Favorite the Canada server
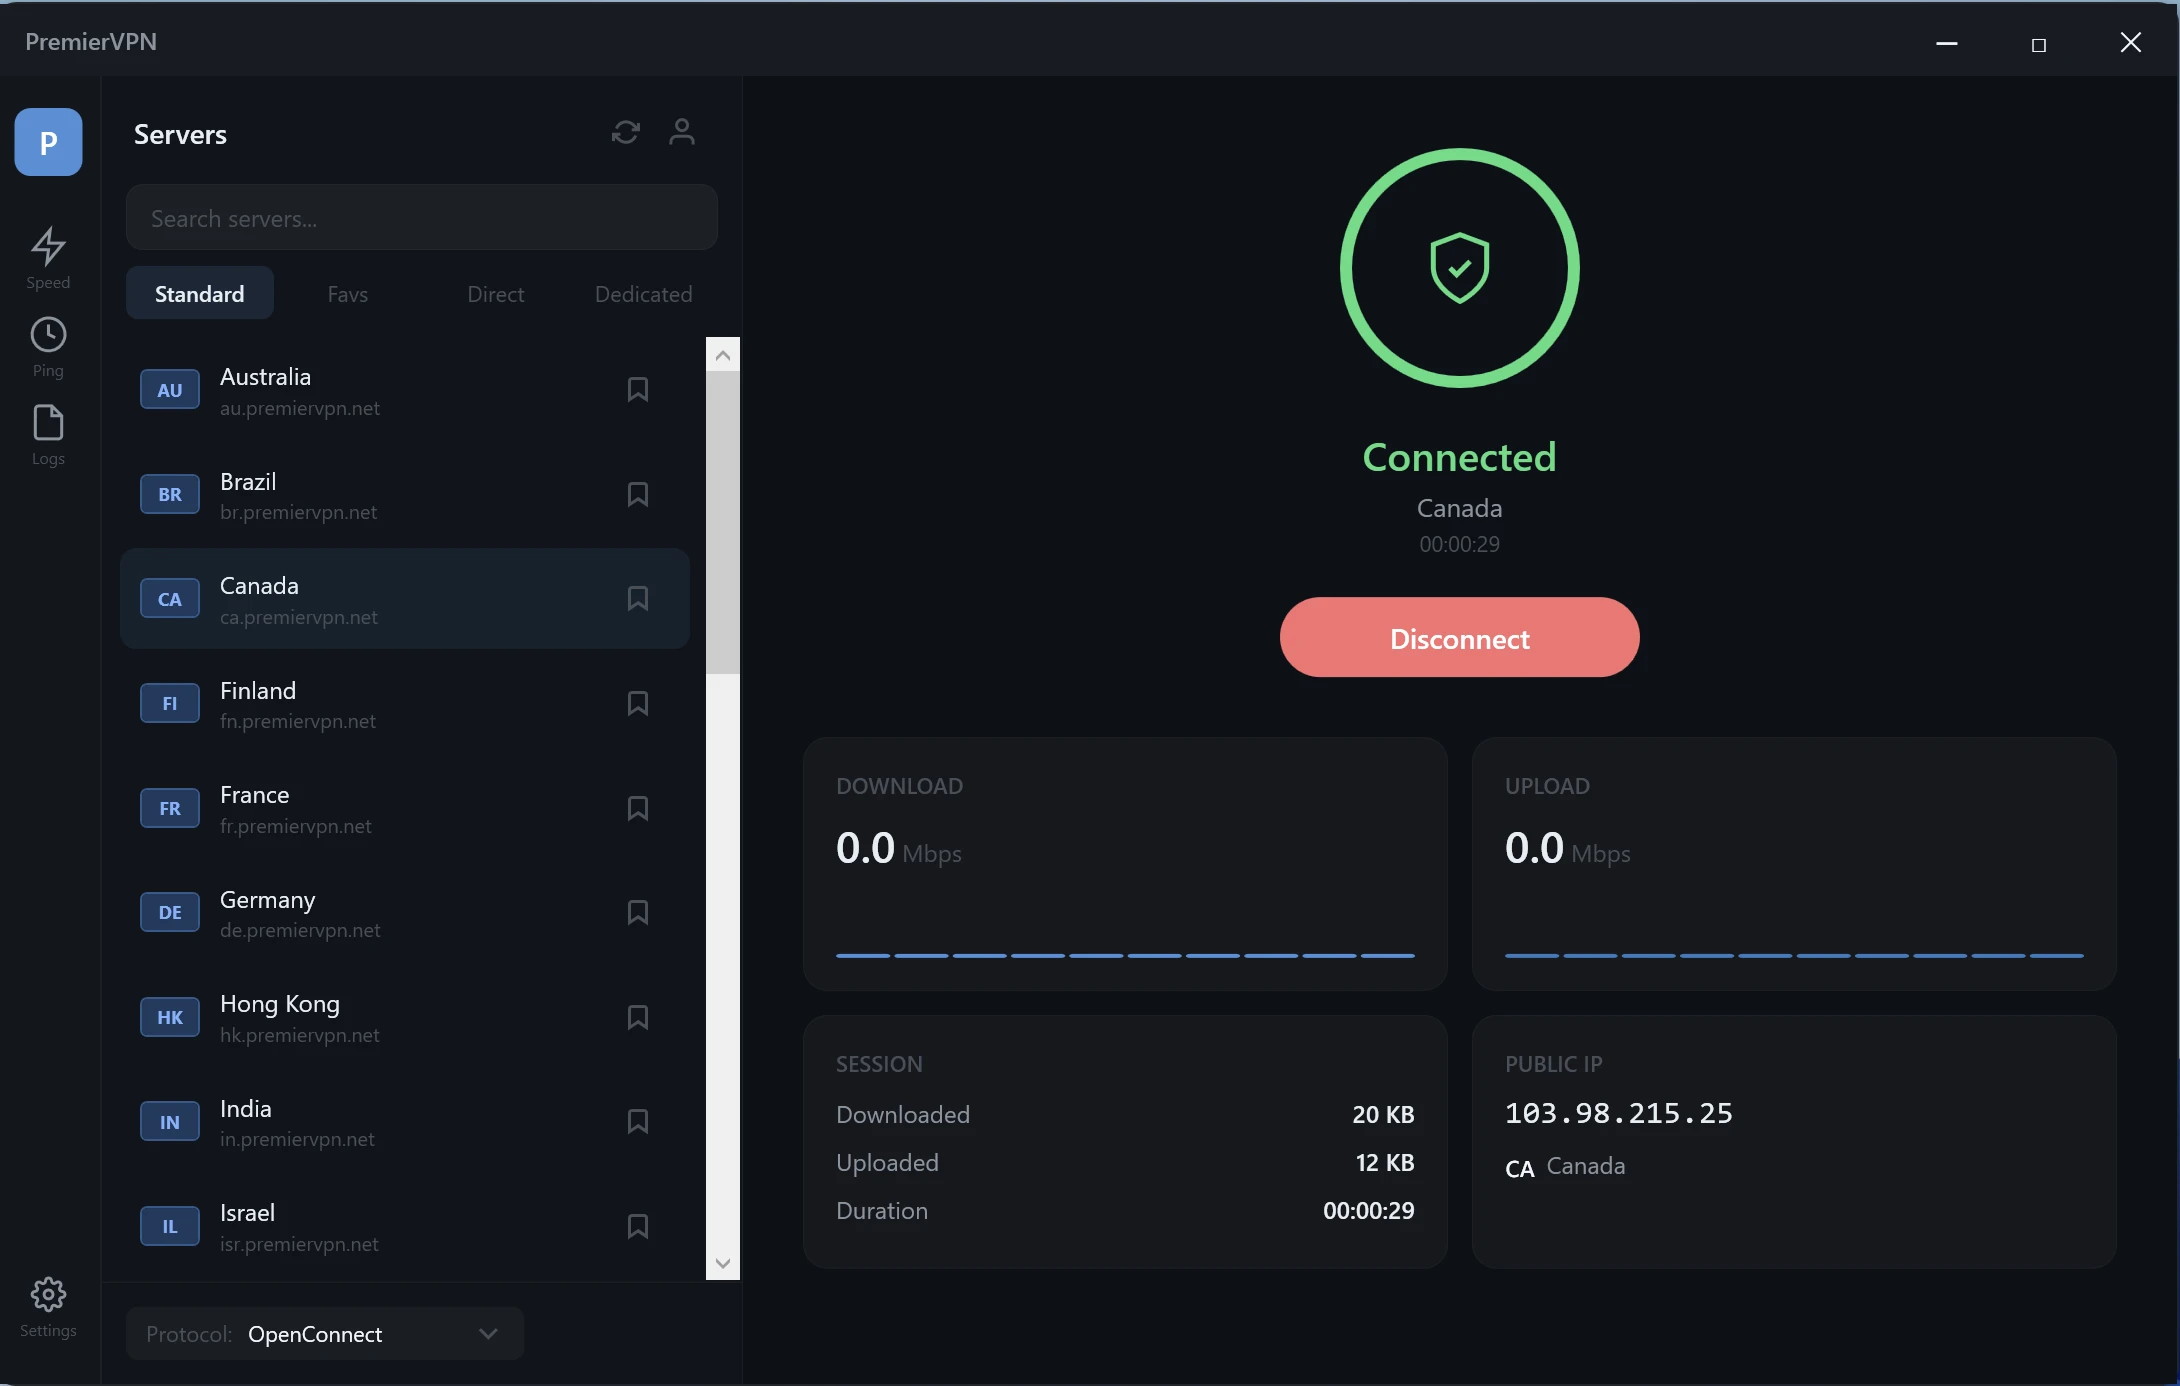 pos(637,598)
